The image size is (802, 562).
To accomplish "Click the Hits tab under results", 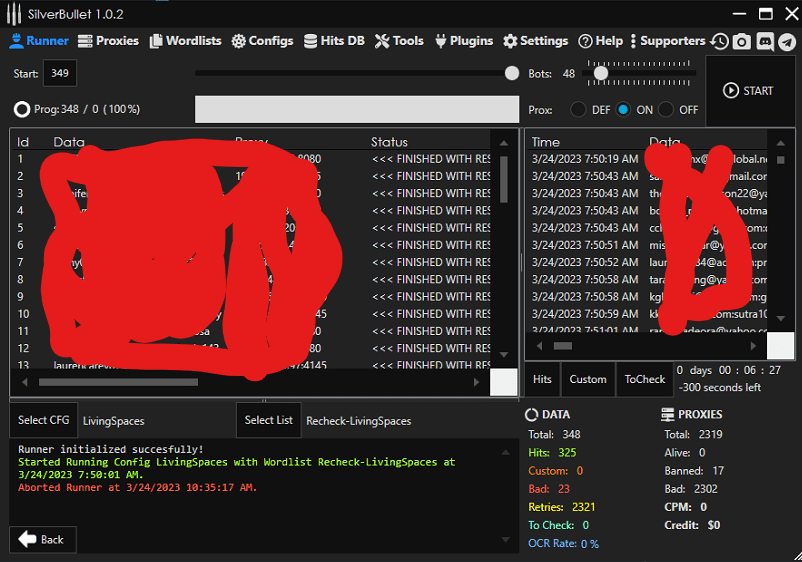I will click(542, 379).
